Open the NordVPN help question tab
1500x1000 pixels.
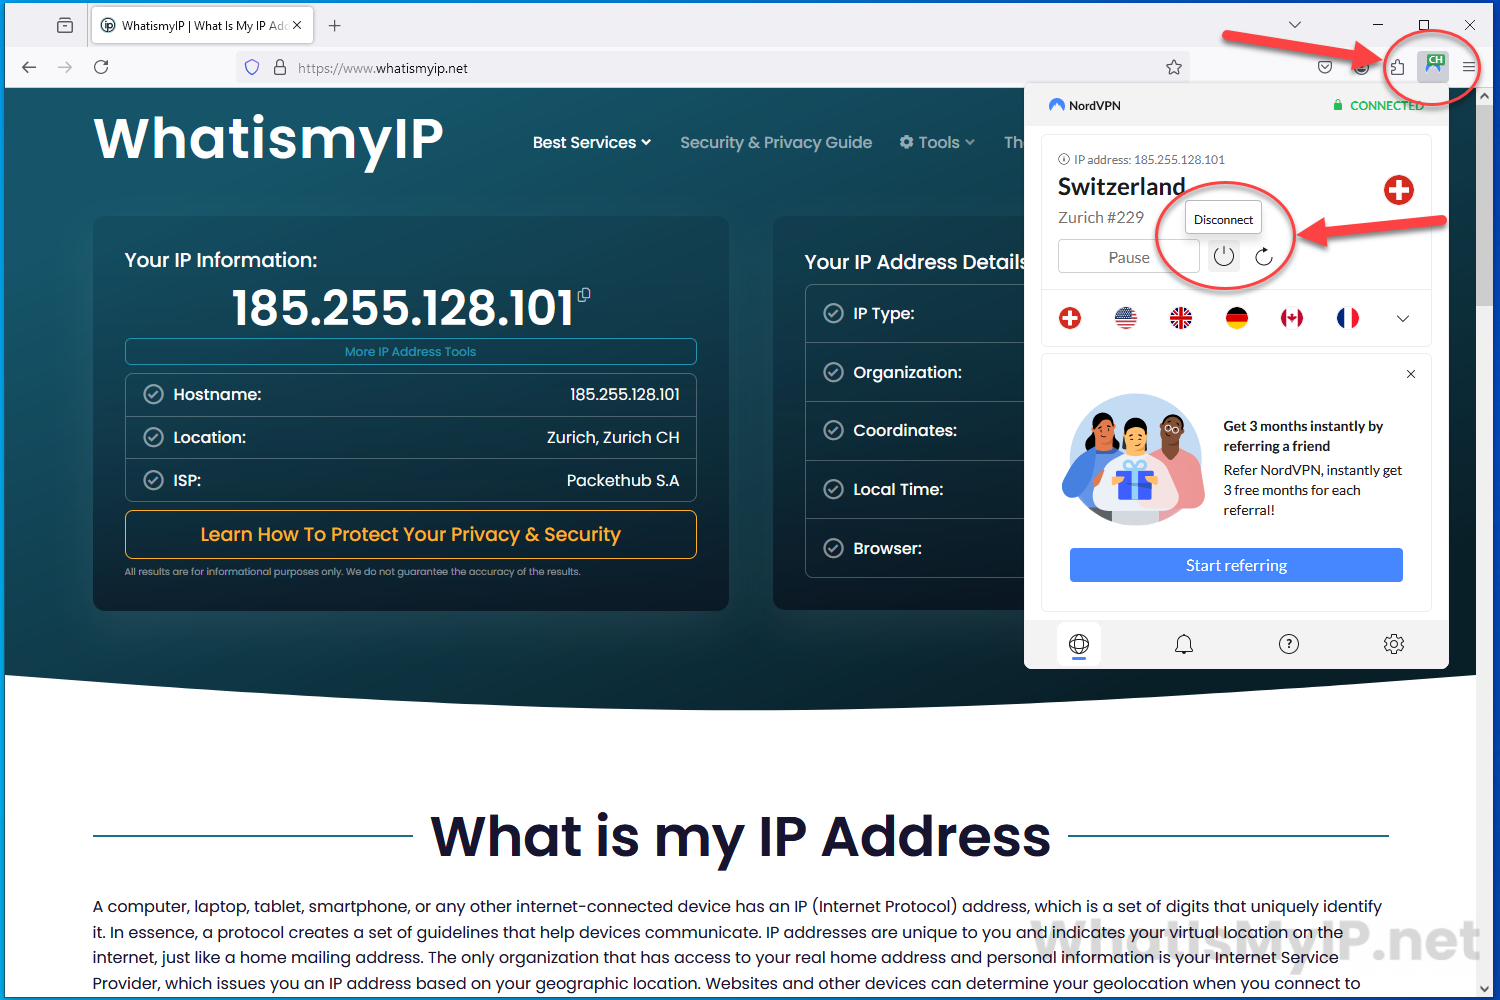pos(1289,644)
